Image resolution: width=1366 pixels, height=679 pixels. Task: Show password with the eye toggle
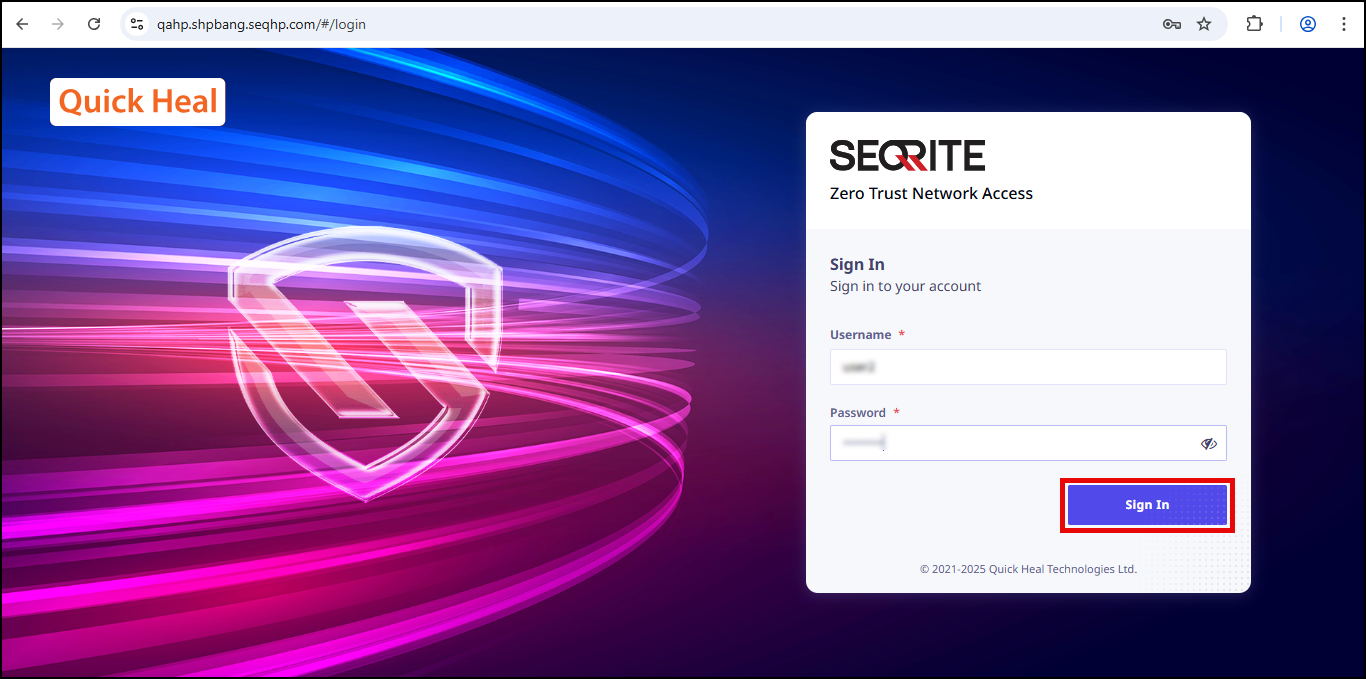(1209, 444)
